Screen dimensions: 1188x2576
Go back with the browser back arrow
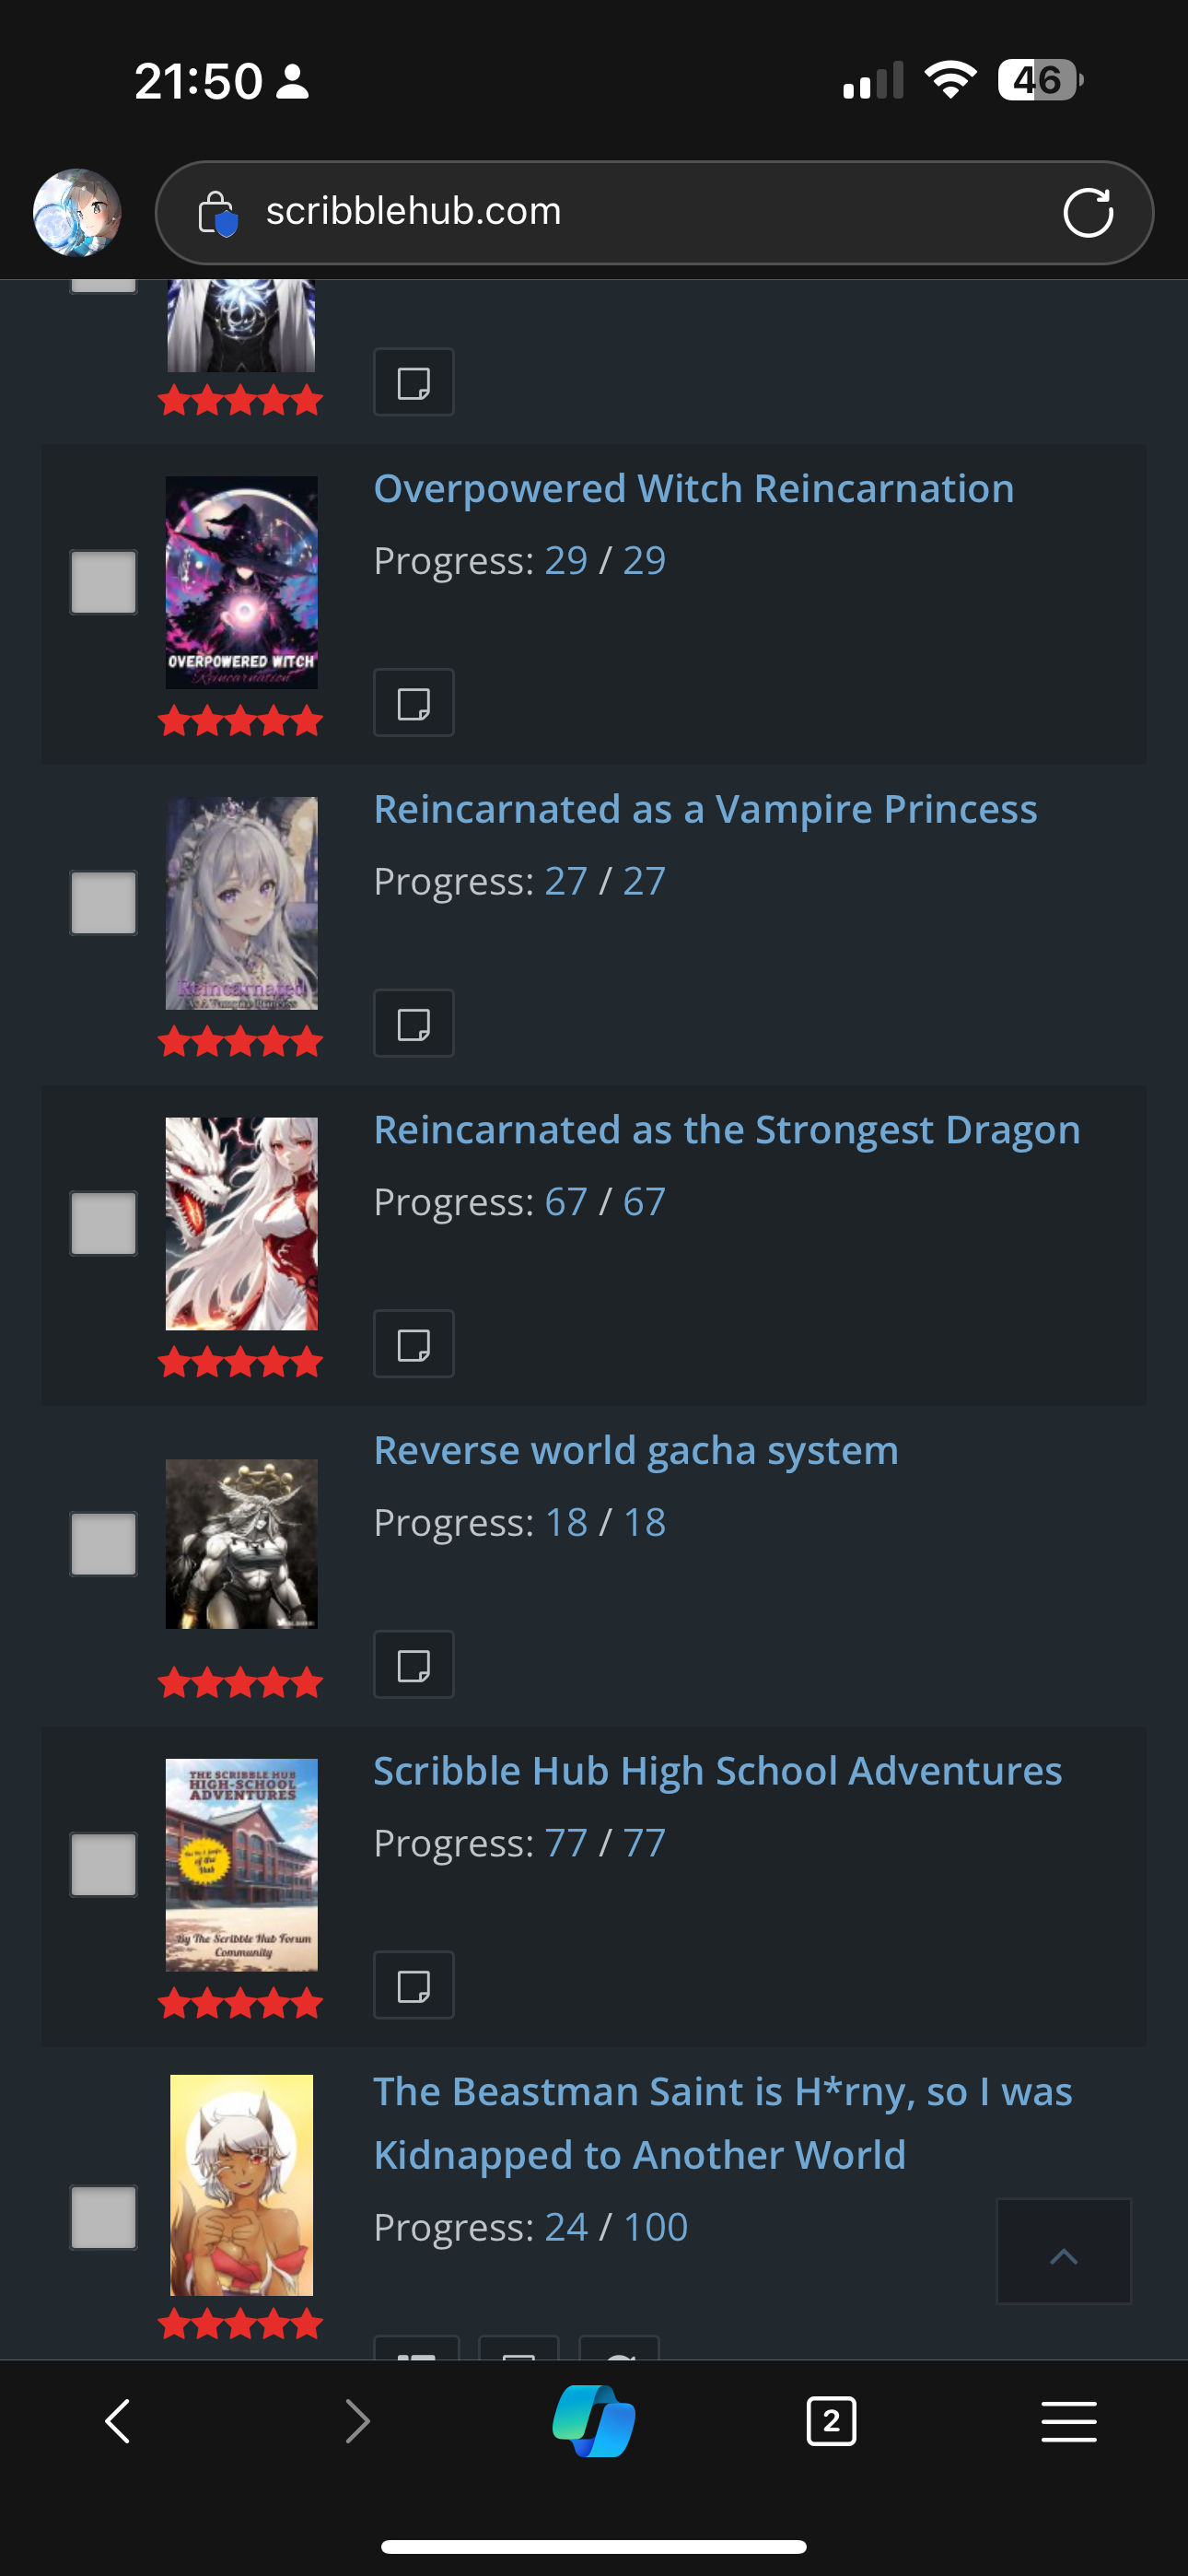[x=118, y=2421]
